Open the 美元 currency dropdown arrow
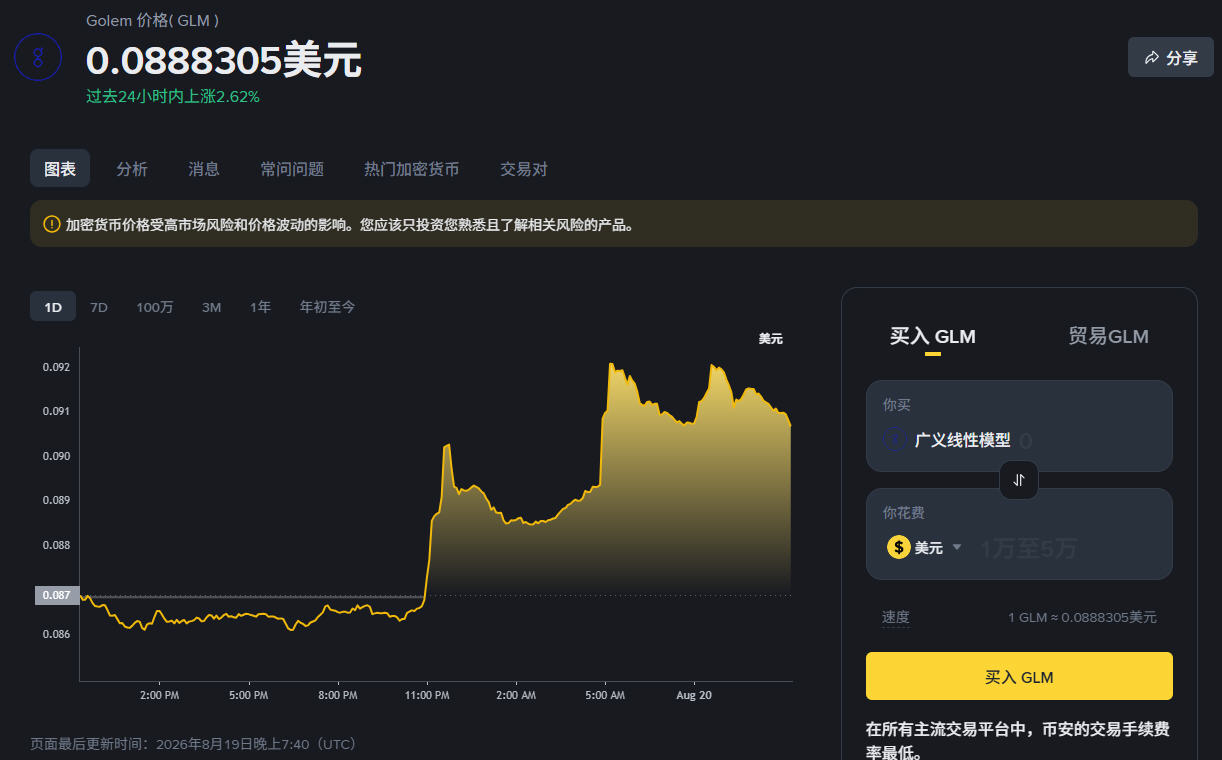This screenshot has width=1222, height=760. 957,547
